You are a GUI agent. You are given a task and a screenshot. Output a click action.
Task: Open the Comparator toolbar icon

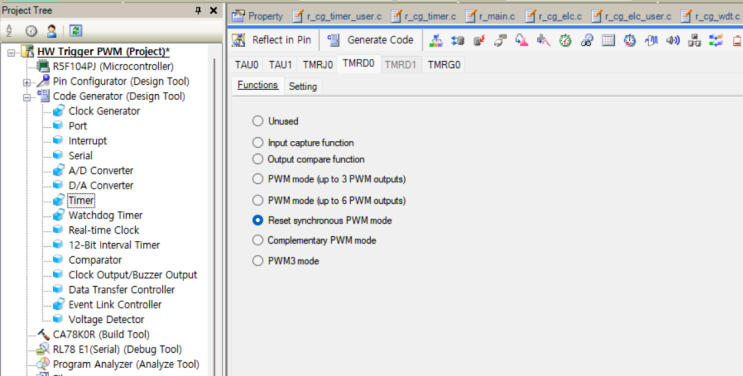[651, 41]
